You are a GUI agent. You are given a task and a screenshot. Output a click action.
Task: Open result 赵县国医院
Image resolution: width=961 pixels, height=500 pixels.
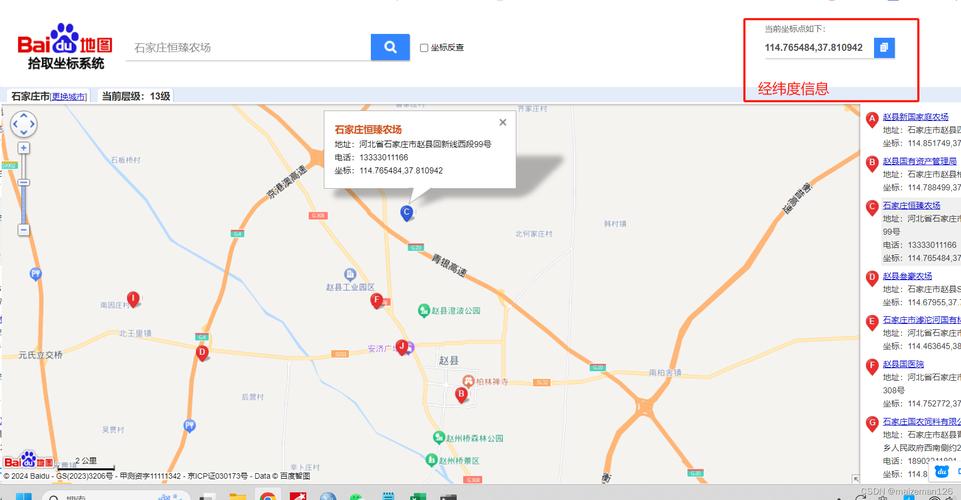903,364
